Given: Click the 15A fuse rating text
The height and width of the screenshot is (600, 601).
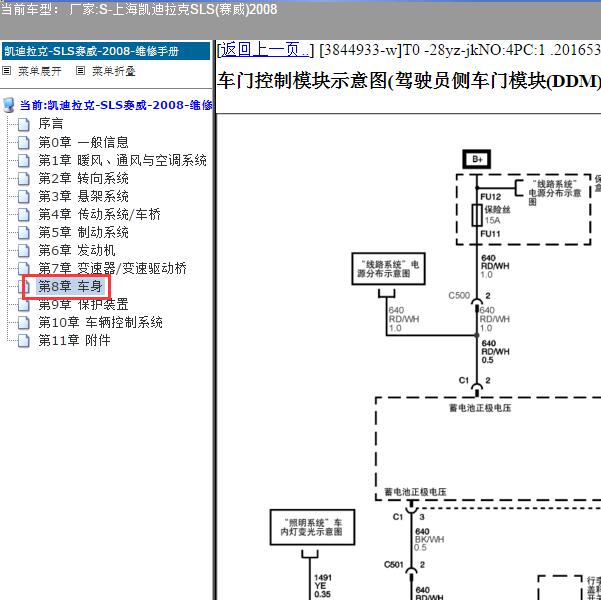Looking at the screenshot, I should point(492,220).
